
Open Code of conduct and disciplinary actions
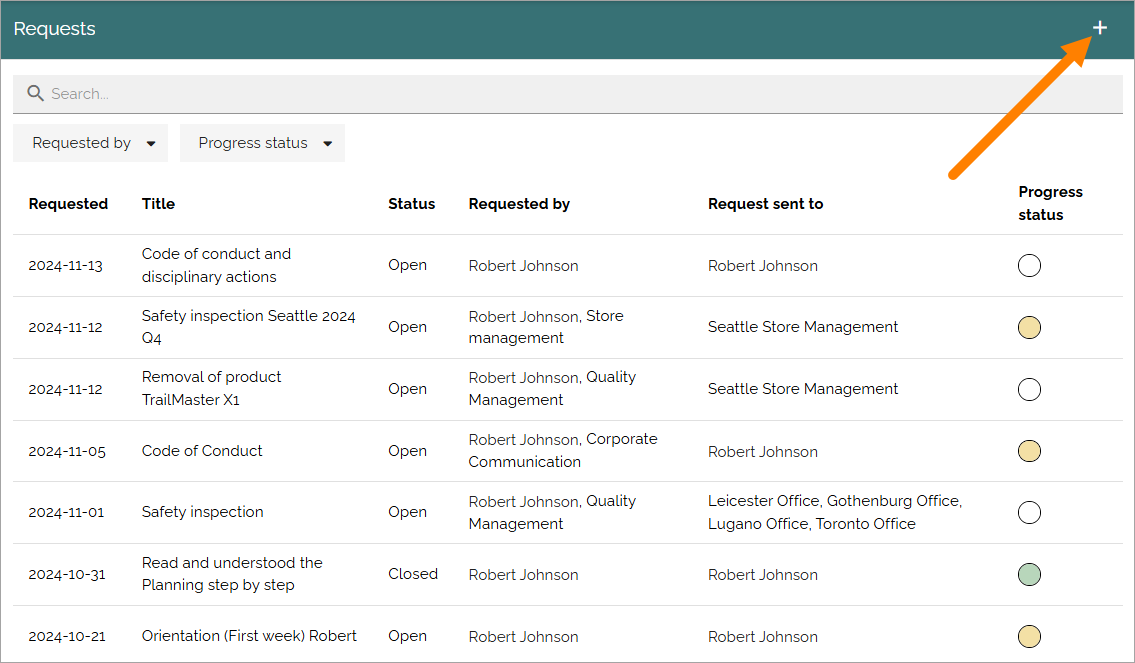(x=216, y=265)
